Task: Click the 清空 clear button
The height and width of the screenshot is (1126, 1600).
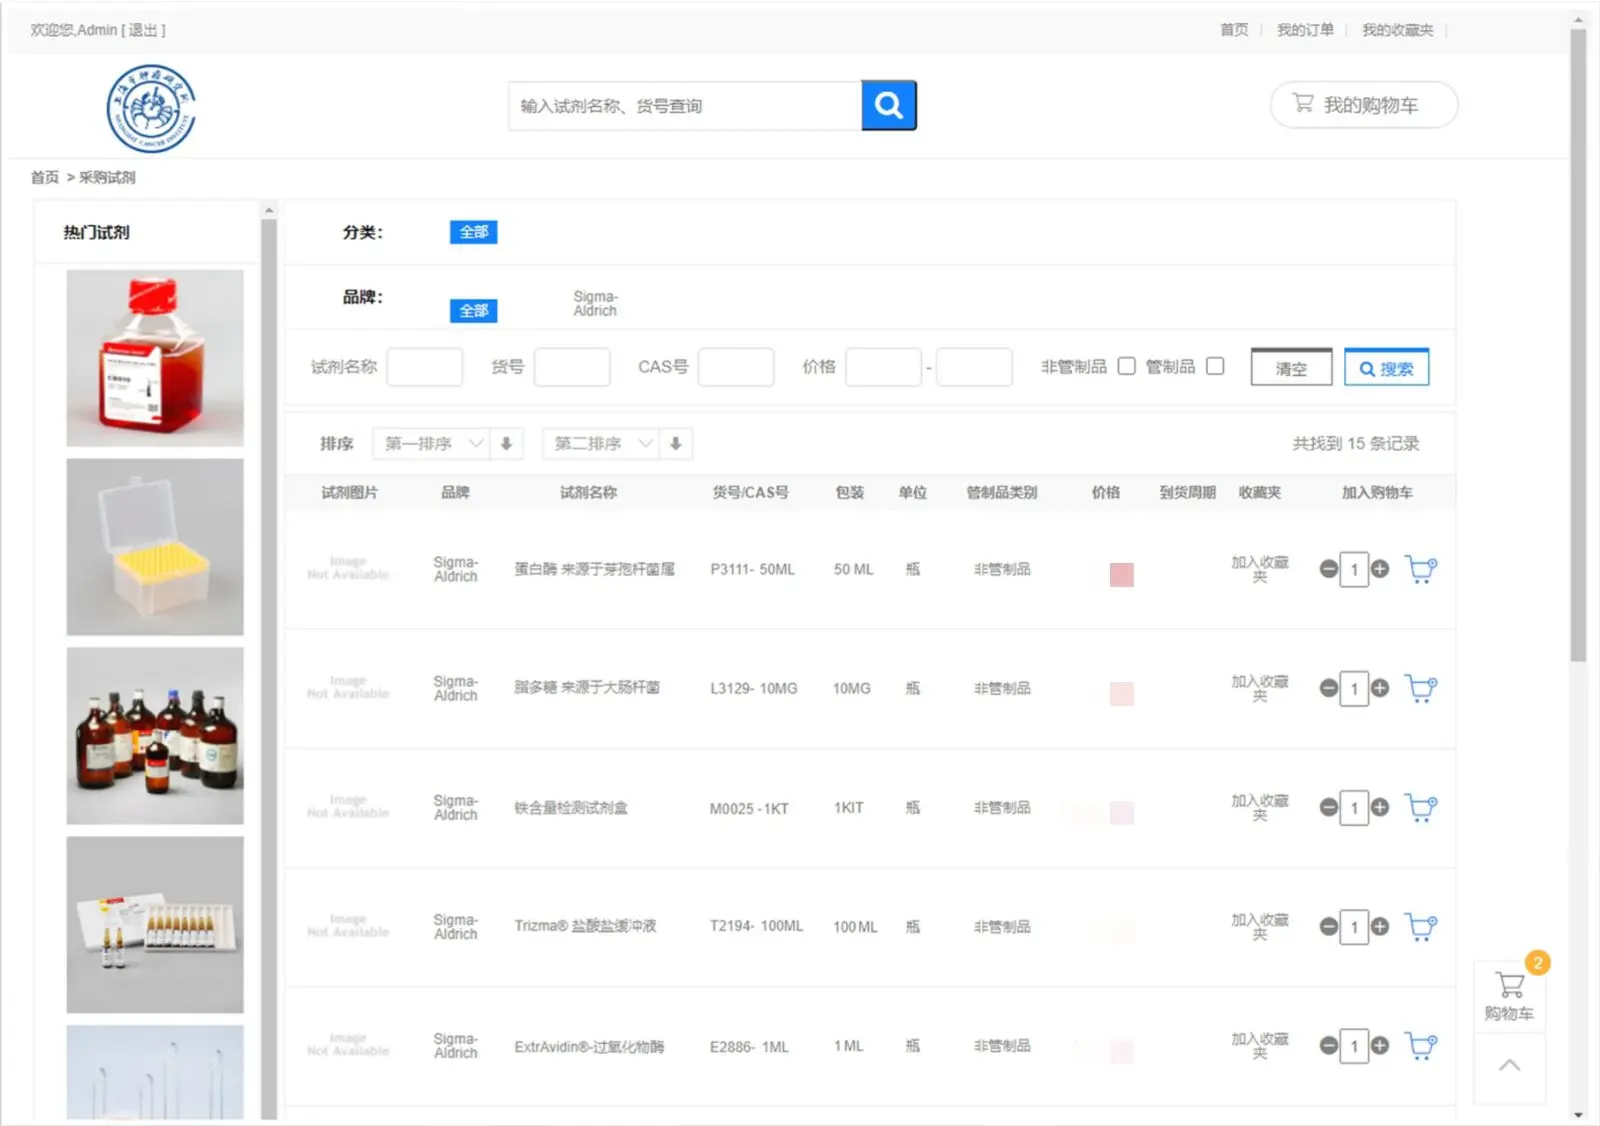Action: 1291,368
